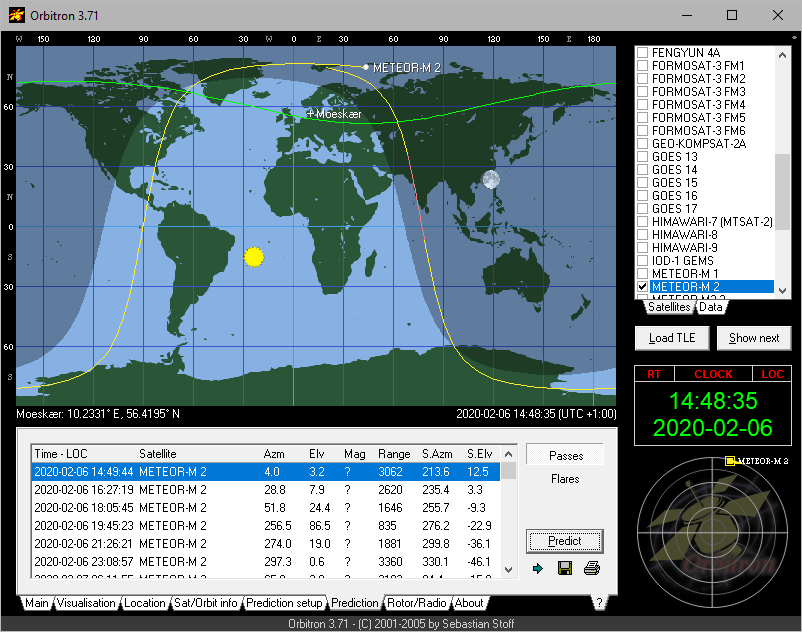The image size is (802, 632).
Task: Check the METEOR-M 1 satellite
Action: pos(643,274)
